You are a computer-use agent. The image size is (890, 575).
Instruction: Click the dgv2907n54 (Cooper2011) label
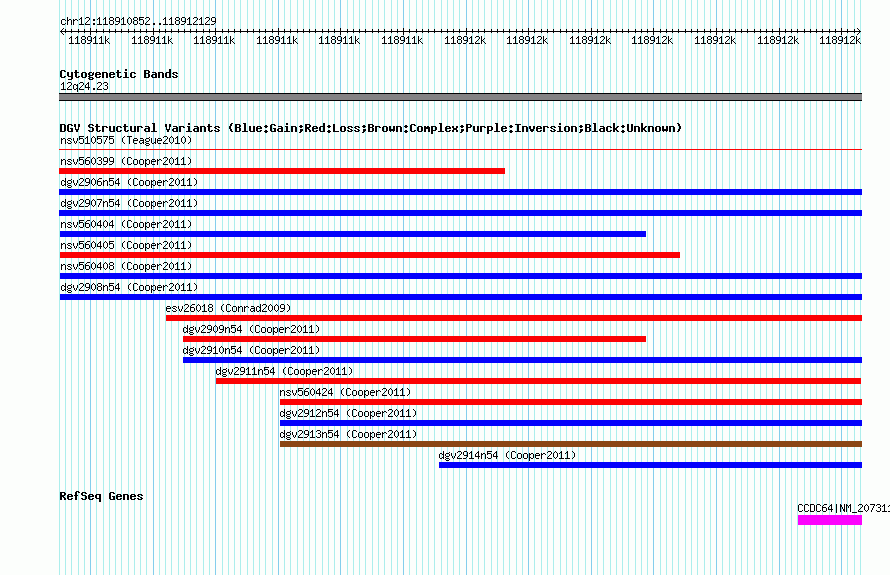129,203
